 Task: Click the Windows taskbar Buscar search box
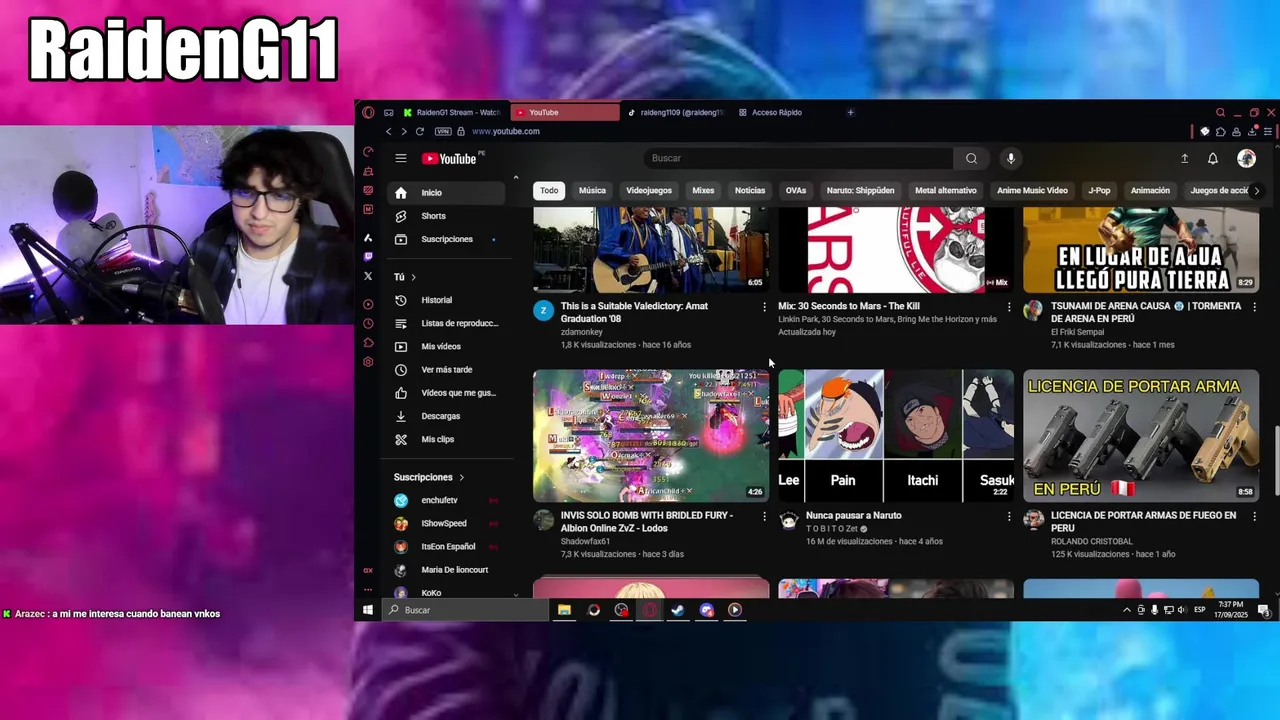(466, 610)
